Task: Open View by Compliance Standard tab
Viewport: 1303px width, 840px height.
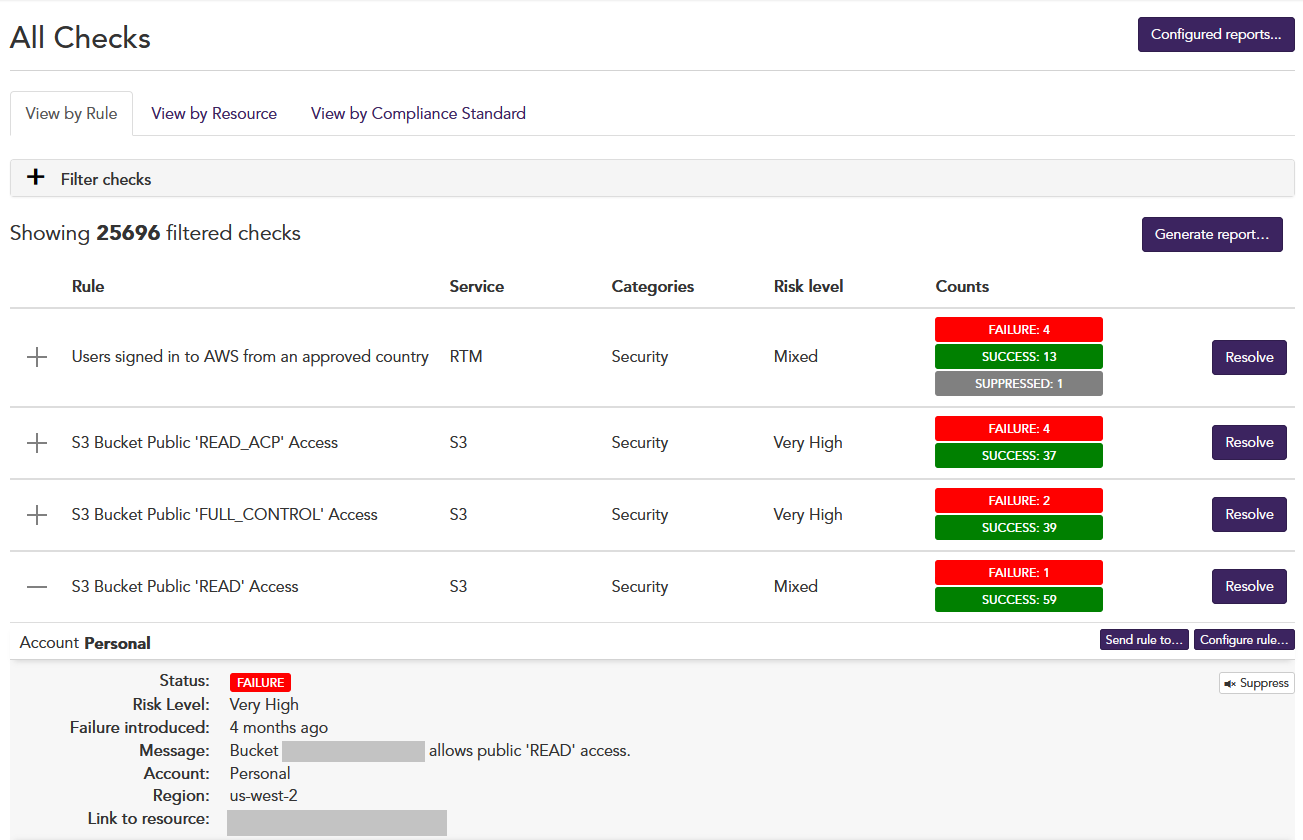Action: click(x=418, y=114)
